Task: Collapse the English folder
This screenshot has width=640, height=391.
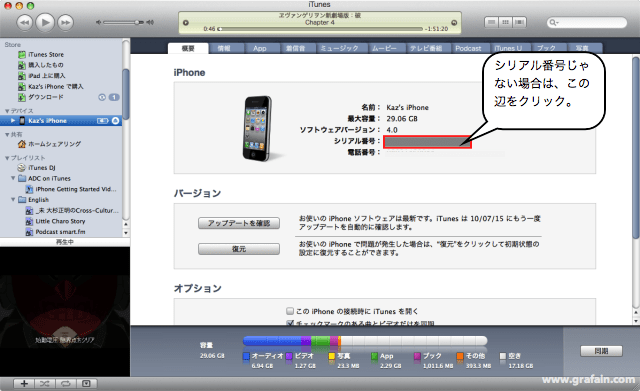Action: pos(13,200)
